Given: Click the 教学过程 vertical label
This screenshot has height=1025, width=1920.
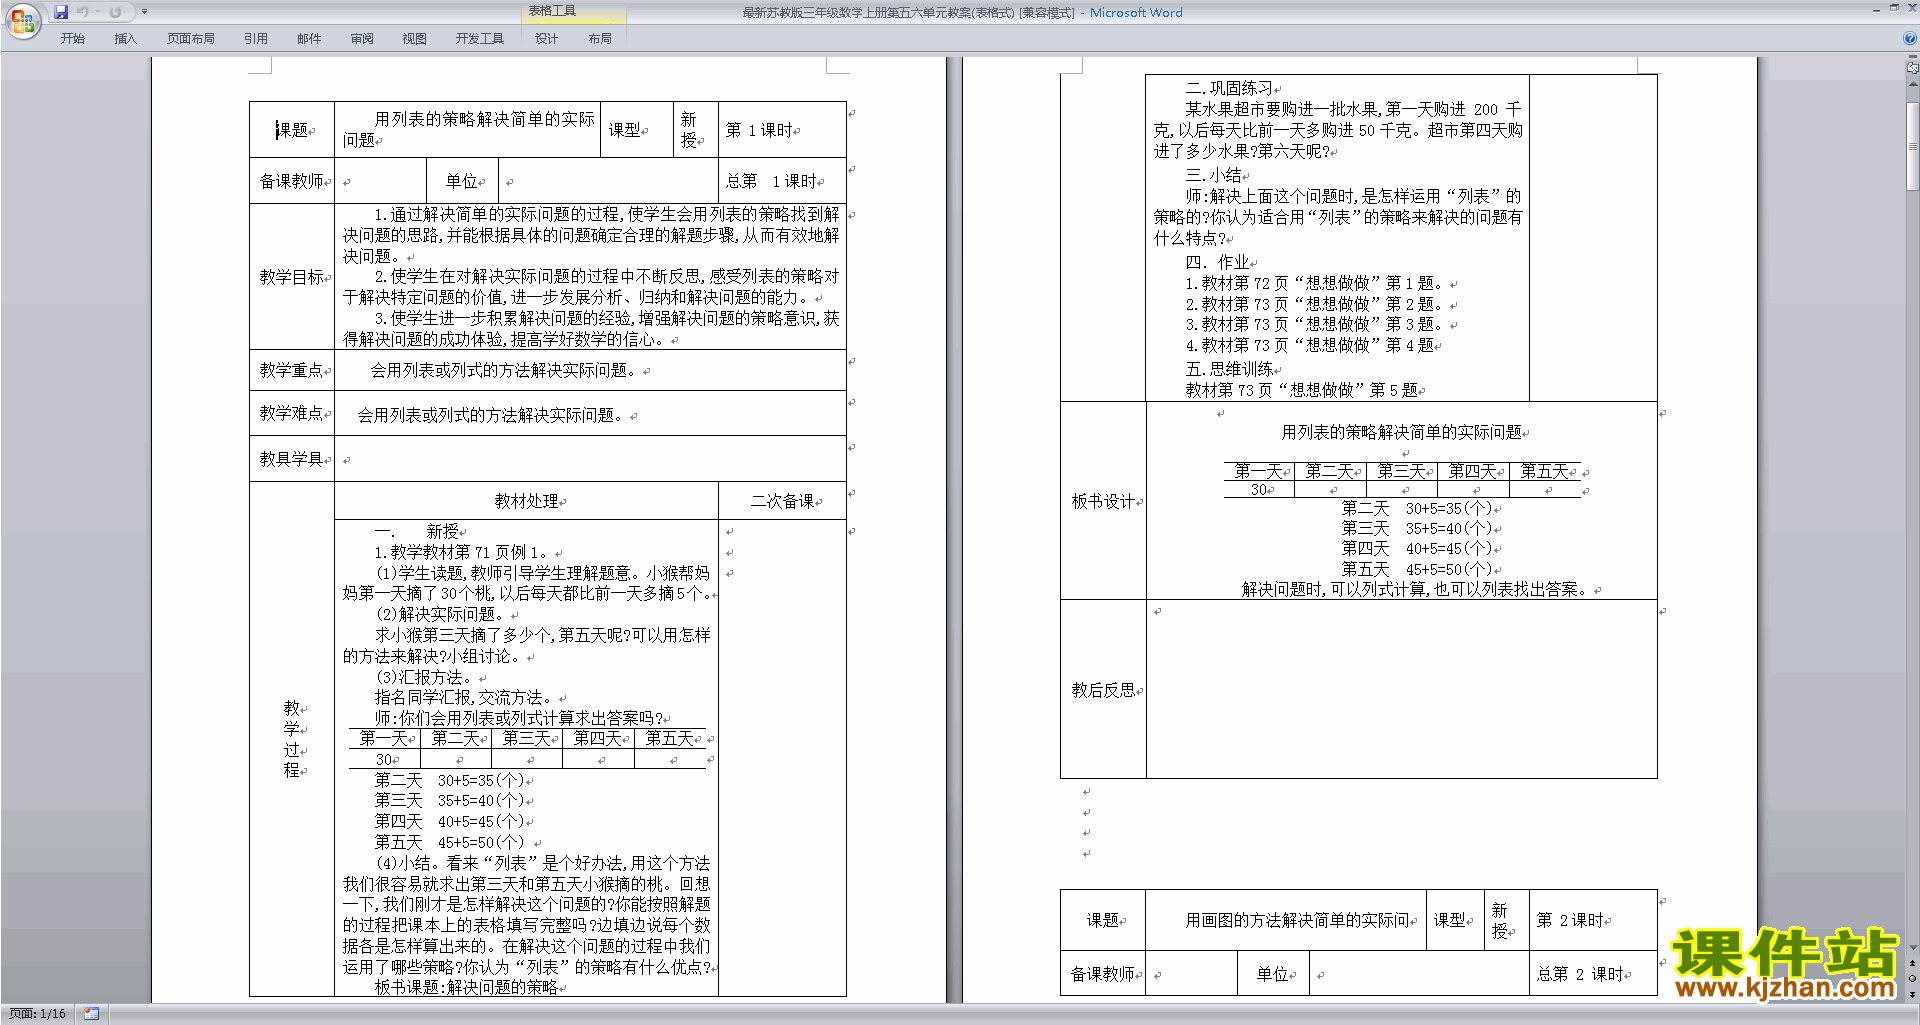Looking at the screenshot, I should pyautogui.click(x=292, y=739).
